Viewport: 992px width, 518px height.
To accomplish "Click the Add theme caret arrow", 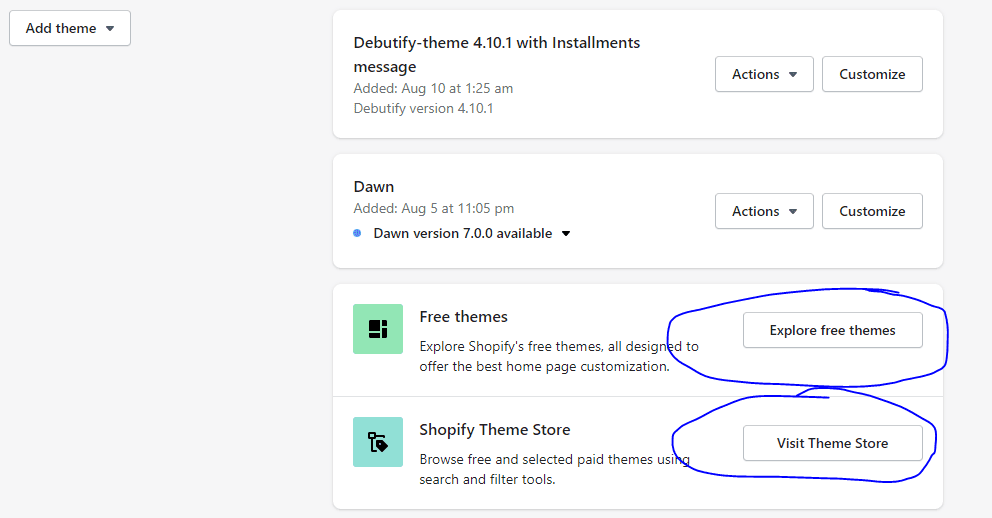I will tap(110, 28).
